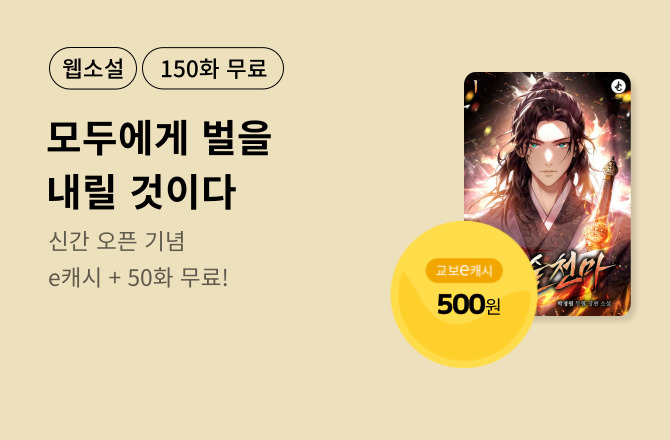Open the 모두에게 벌을 headline line

point(159,138)
